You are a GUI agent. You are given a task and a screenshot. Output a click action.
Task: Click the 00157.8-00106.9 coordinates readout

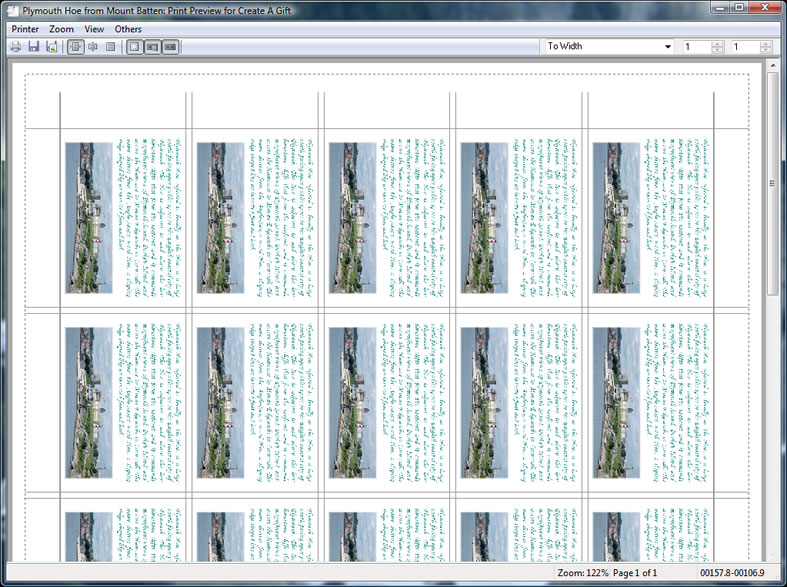(732, 572)
